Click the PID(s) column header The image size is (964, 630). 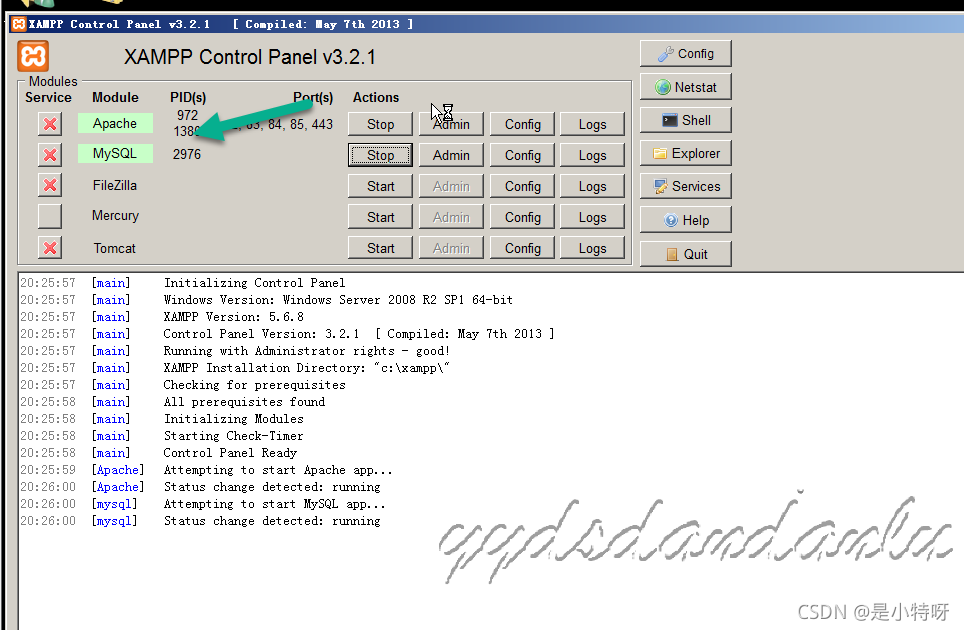[188, 98]
